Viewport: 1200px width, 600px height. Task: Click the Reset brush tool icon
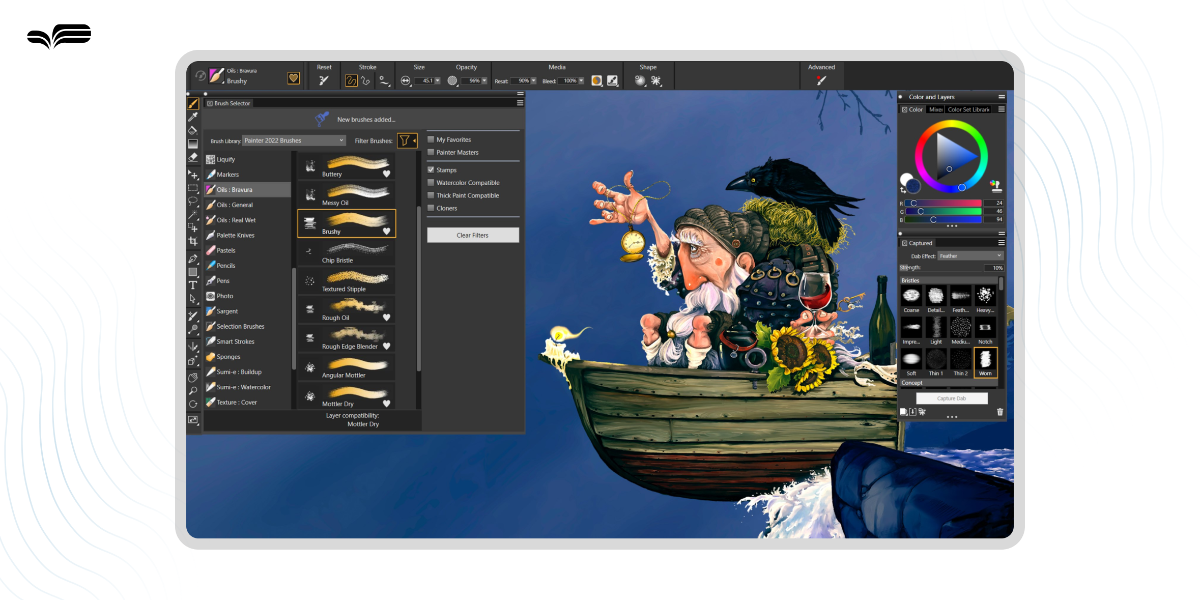[324, 80]
